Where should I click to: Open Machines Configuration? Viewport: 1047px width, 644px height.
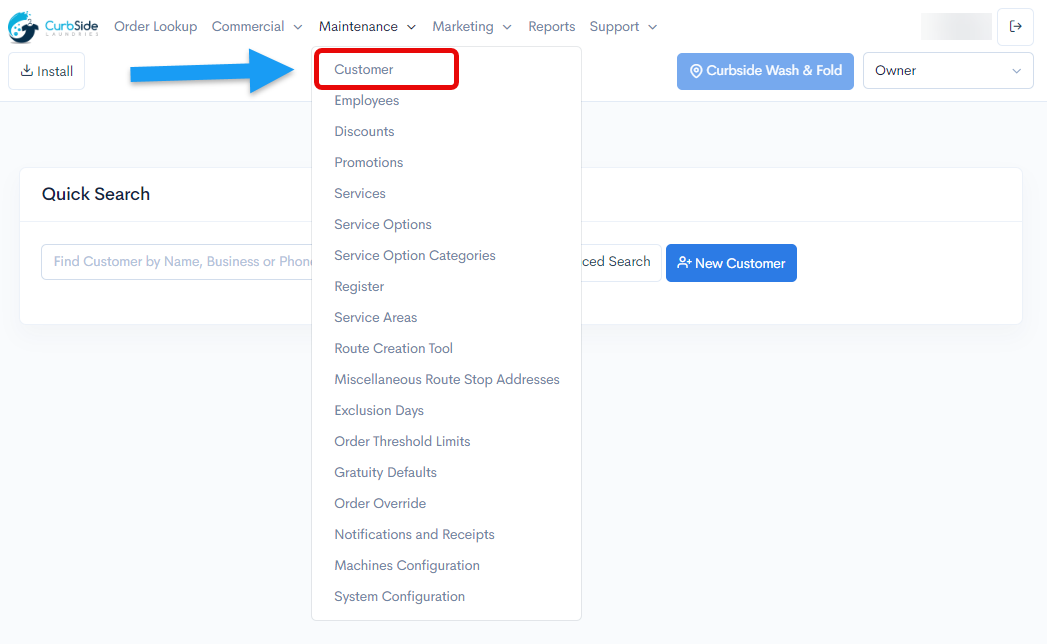point(407,566)
